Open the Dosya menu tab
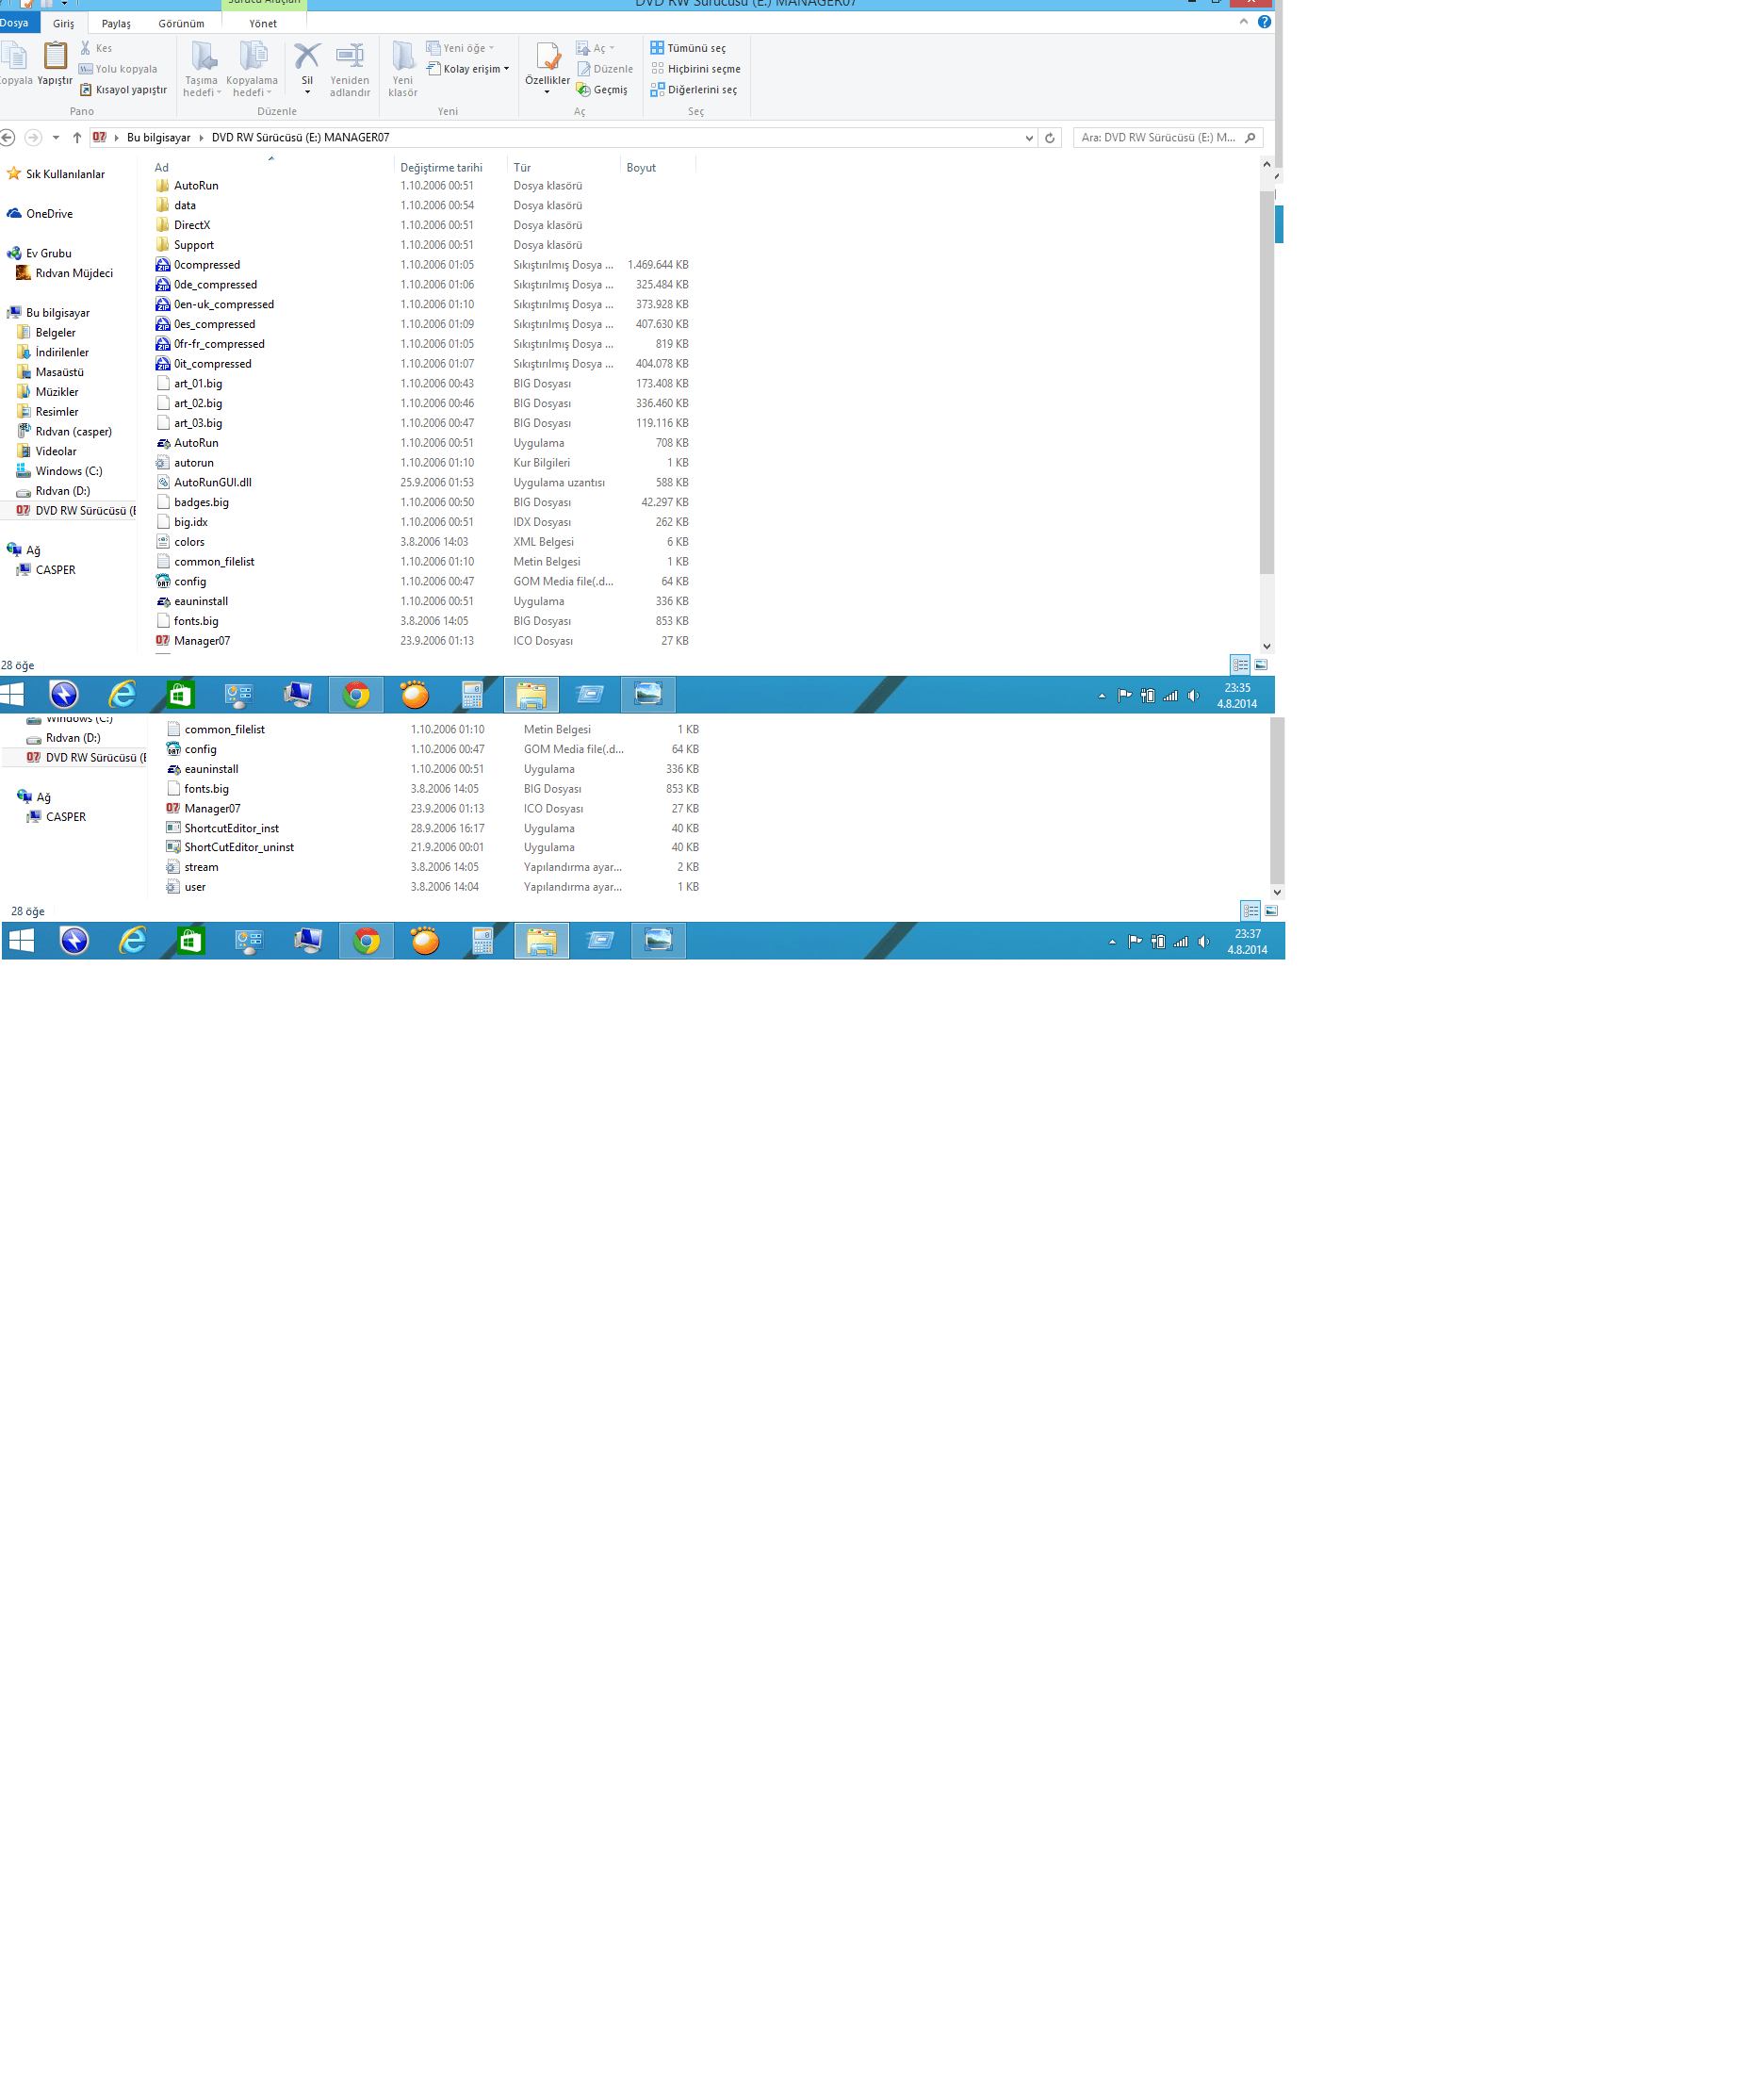Image resolution: width=1749 pixels, height=2100 pixels. point(16,23)
